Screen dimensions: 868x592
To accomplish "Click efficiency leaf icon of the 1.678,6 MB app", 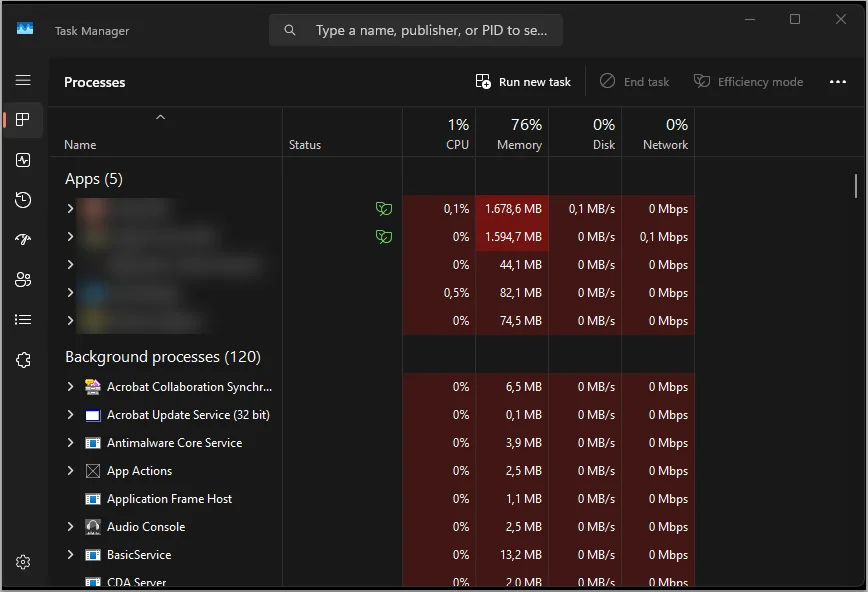I will pos(384,209).
